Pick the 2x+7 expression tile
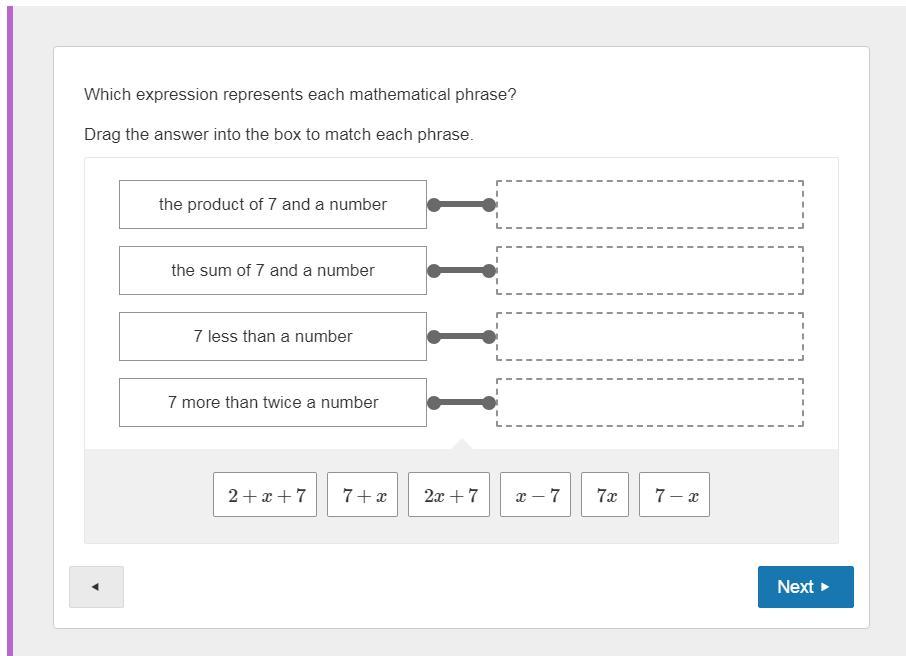The width and height of the screenshot is (906, 656). [x=449, y=495]
